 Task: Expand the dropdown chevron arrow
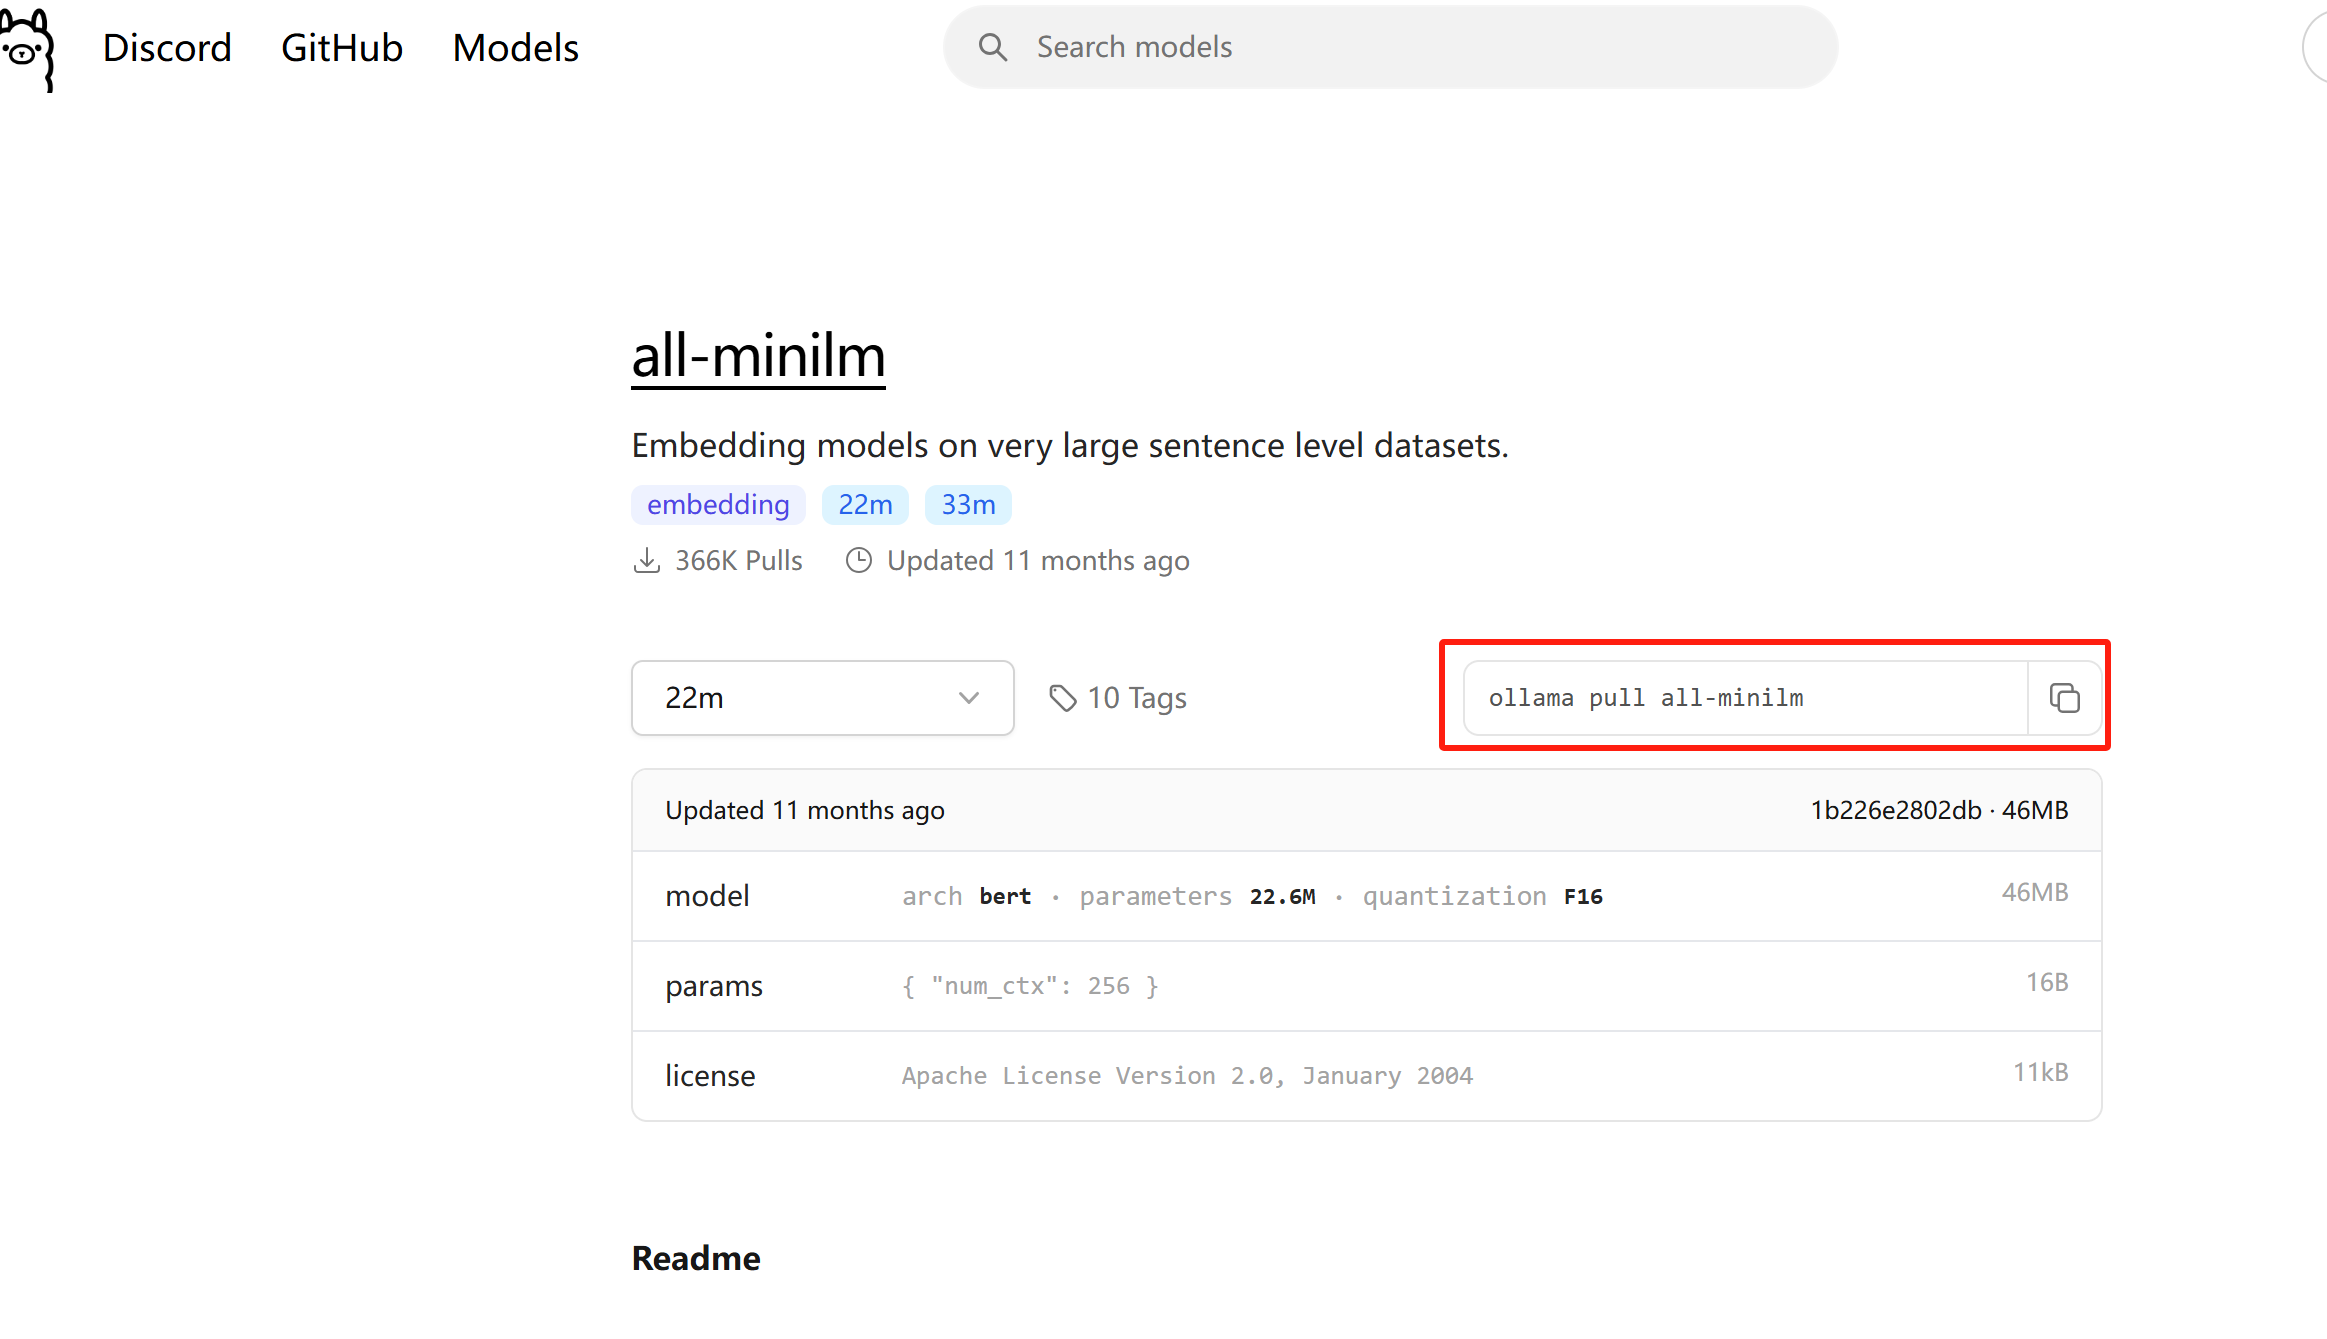968,698
